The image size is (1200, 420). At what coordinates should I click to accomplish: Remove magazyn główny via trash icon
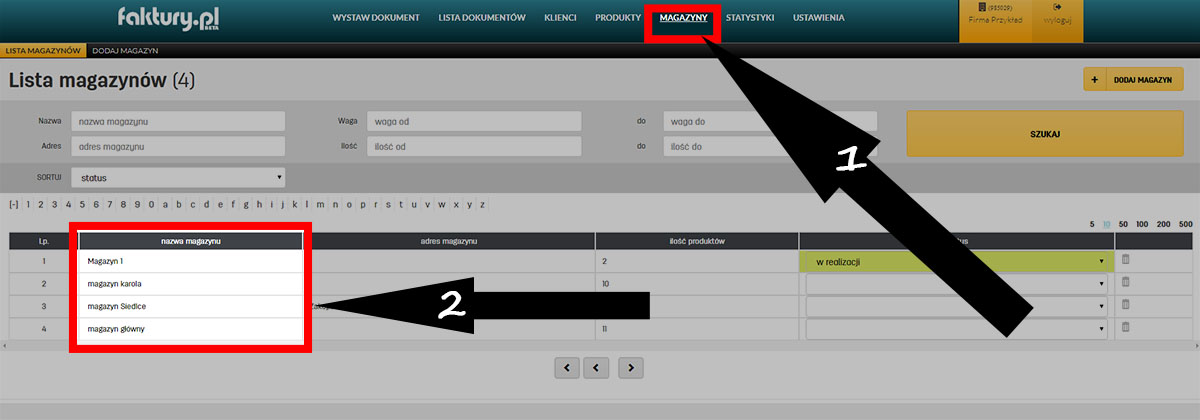(1125, 327)
